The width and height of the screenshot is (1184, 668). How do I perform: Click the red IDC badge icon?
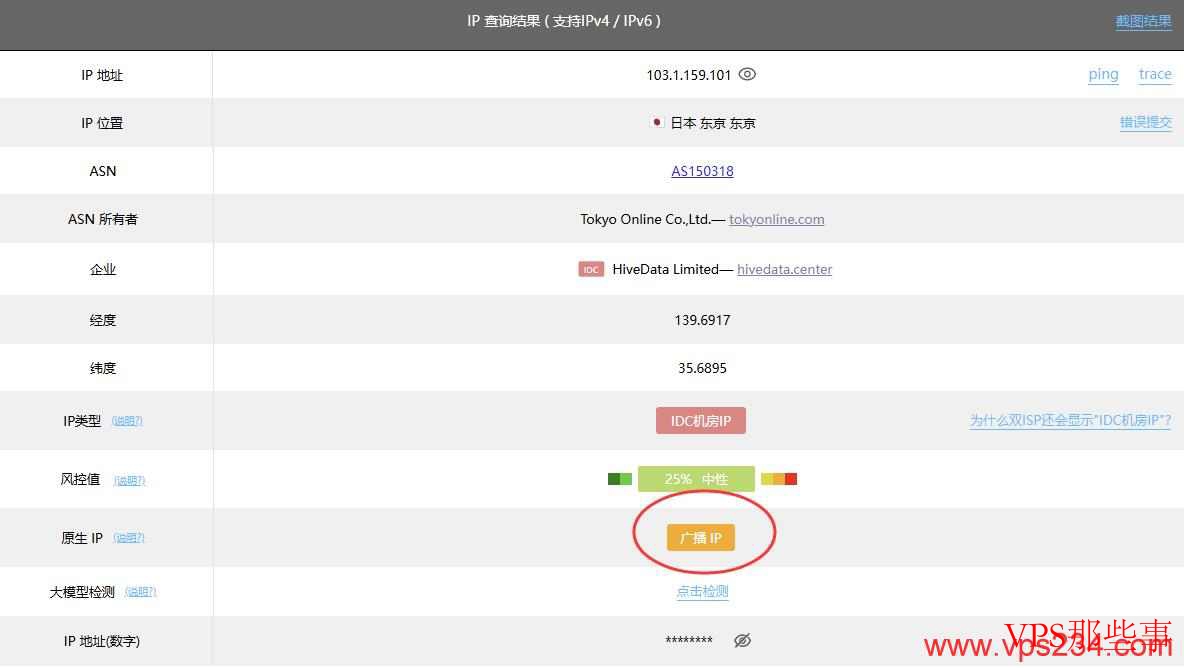[x=590, y=269]
